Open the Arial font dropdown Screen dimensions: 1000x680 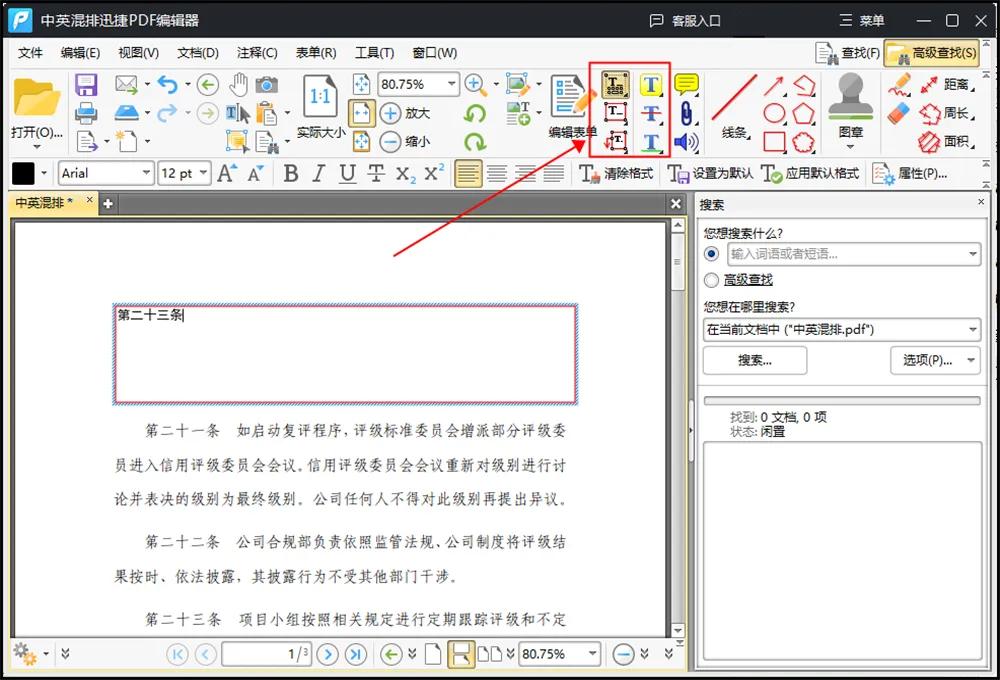tap(106, 173)
